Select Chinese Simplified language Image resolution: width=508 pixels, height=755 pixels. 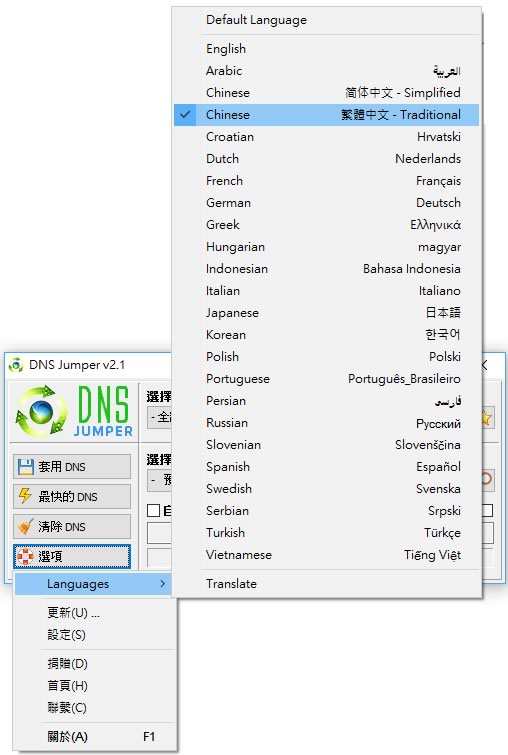click(326, 92)
